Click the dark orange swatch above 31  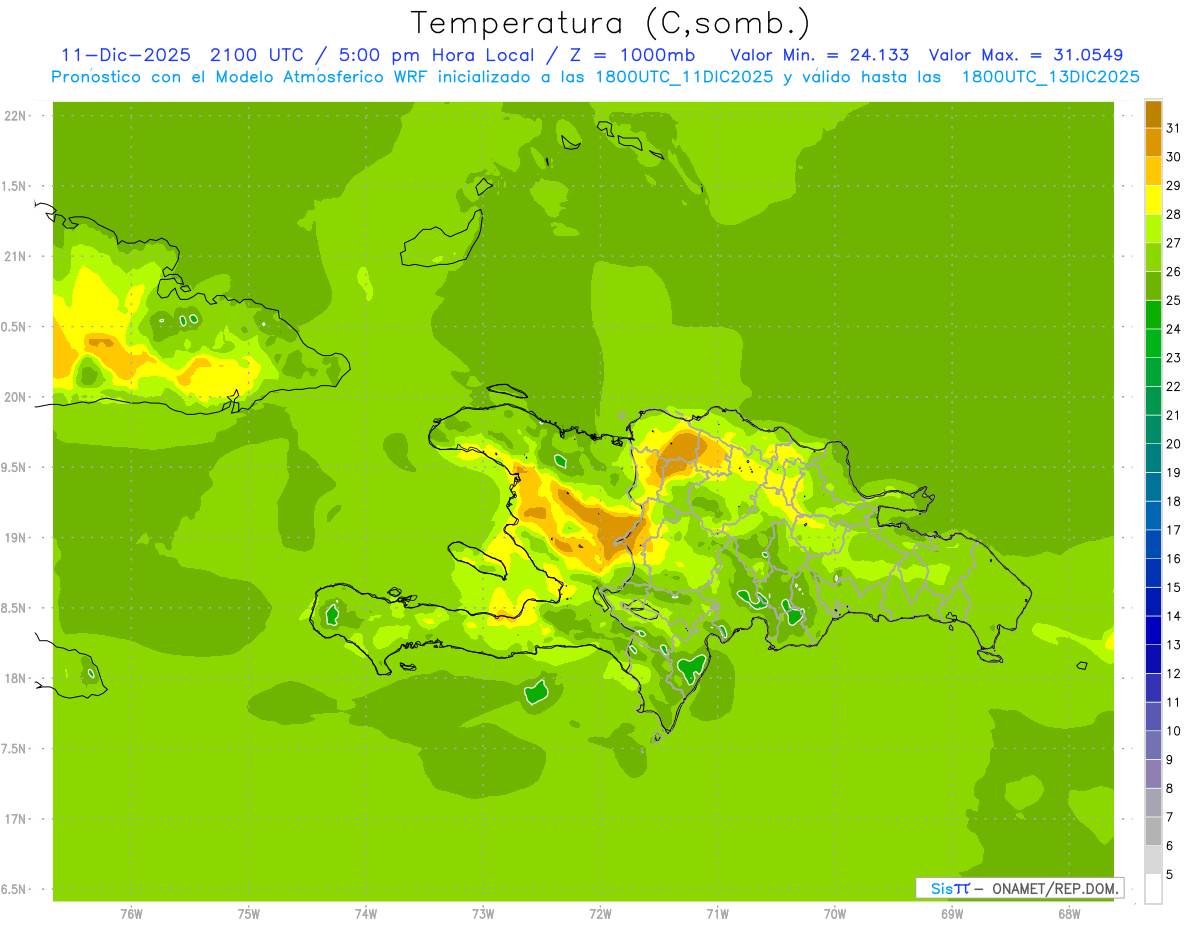[x=1153, y=114]
